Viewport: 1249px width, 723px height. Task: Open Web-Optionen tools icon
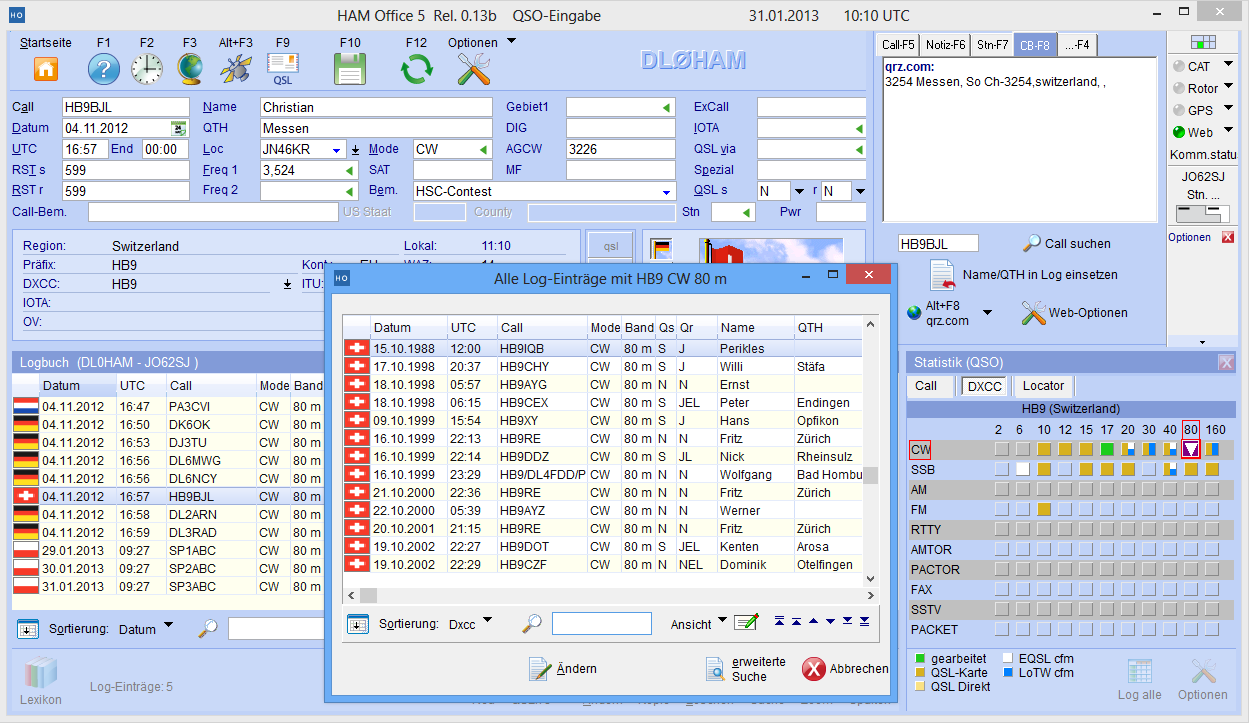[x=1033, y=312]
